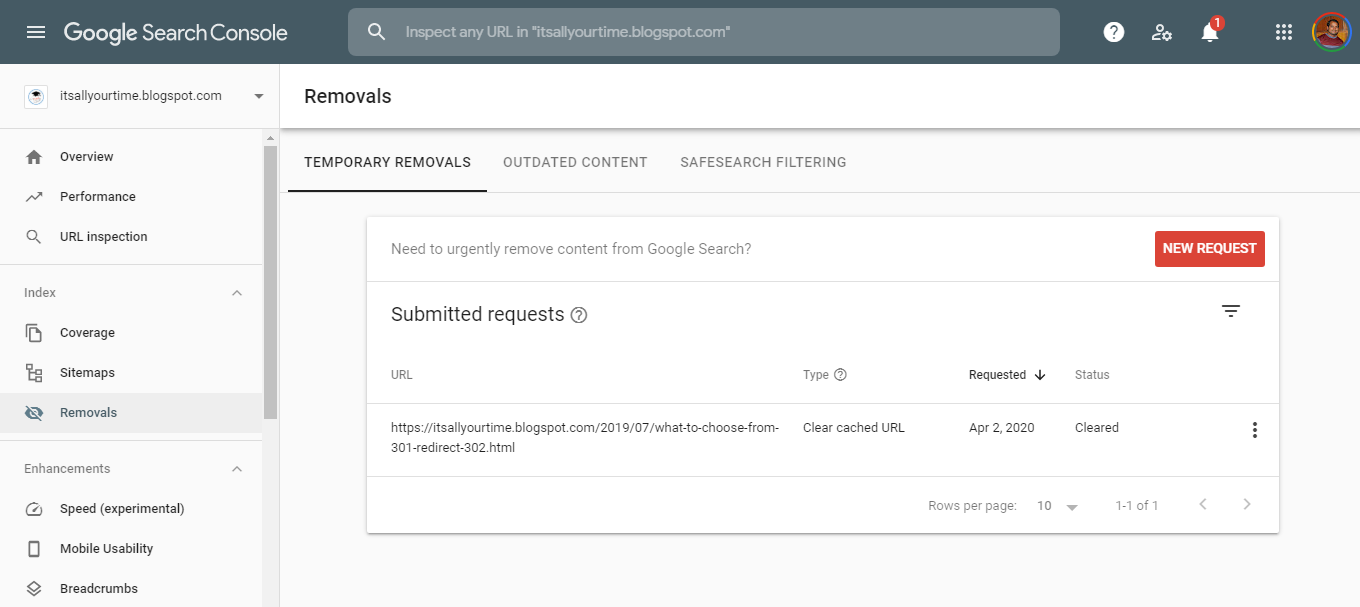The height and width of the screenshot is (607, 1360).
Task: Open Coverage report in sidebar
Action: pos(131,333)
